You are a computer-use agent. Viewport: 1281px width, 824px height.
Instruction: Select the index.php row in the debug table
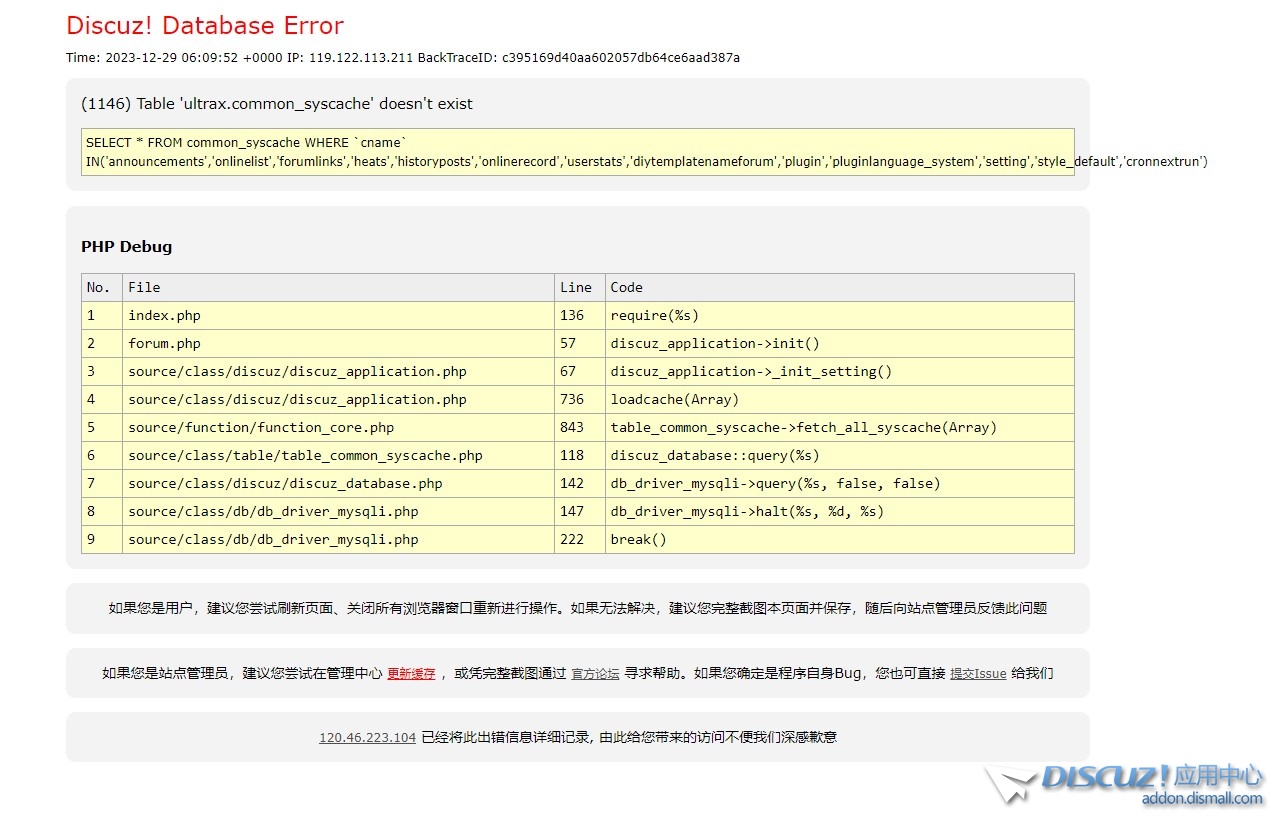pyautogui.click(x=164, y=316)
